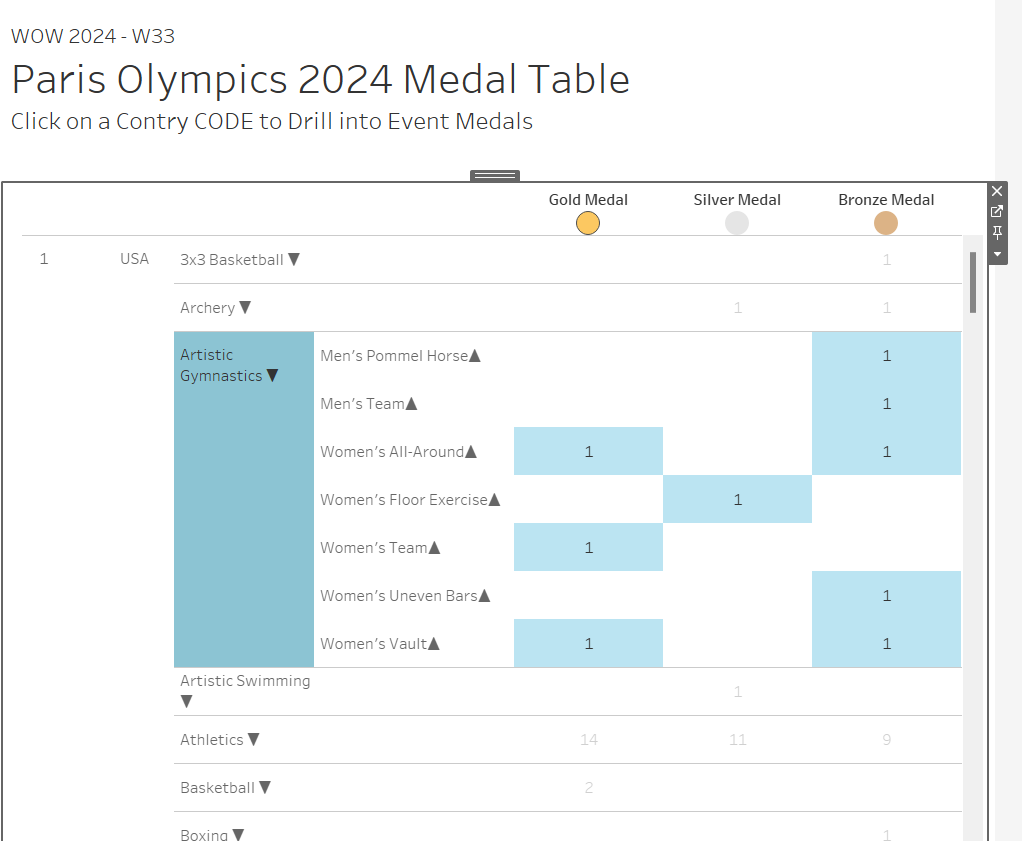This screenshot has width=1022, height=841.
Task: Select Women's Uneven Bars bronze cell
Action: pyautogui.click(x=885, y=595)
